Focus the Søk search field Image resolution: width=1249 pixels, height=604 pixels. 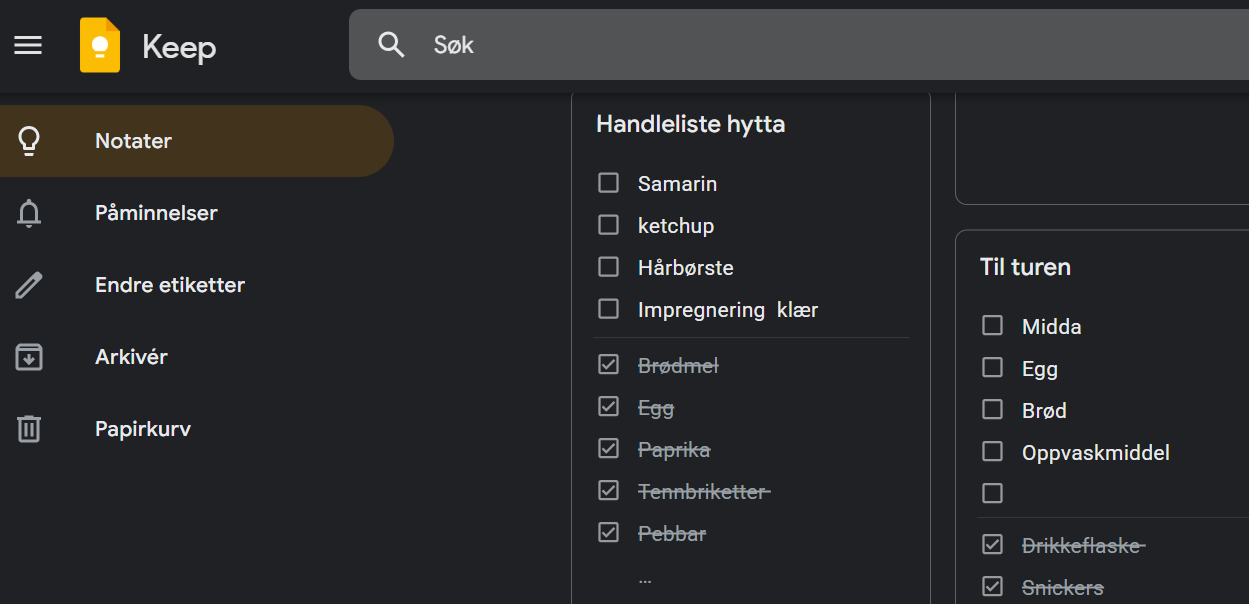point(800,45)
